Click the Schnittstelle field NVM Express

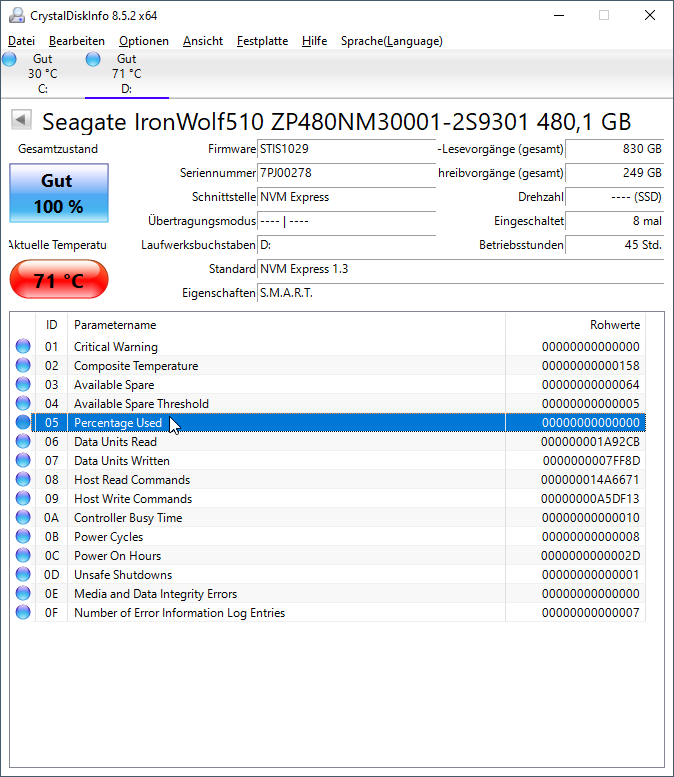pos(346,197)
